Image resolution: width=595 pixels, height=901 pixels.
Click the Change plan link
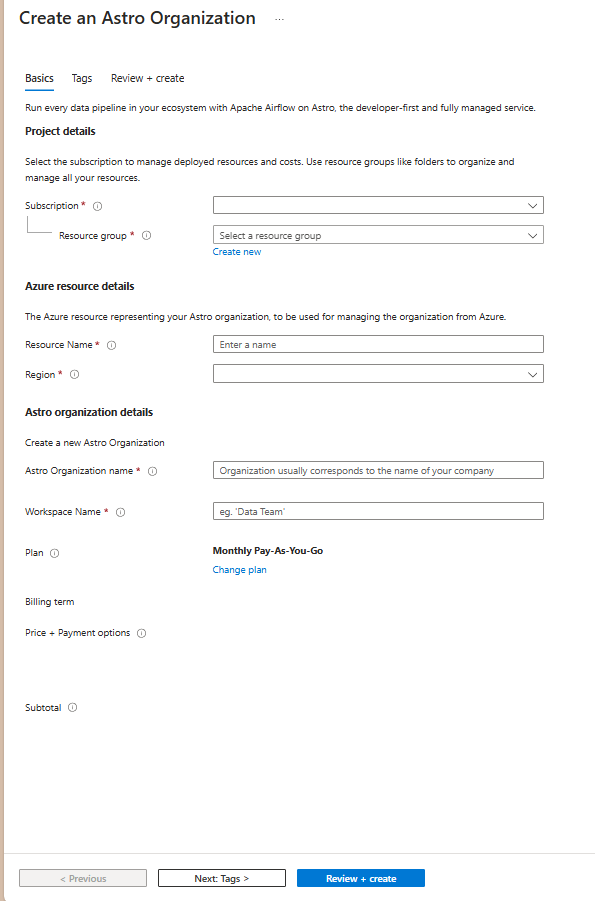[x=239, y=569]
